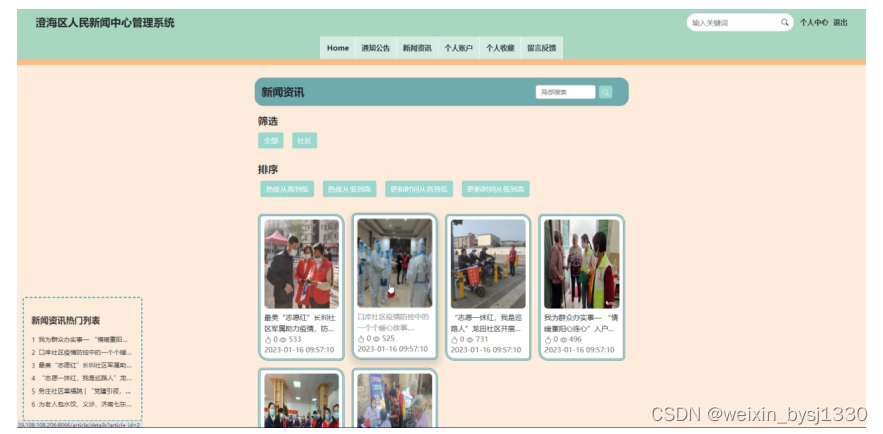Sort by 热度从高到低
The width and height of the screenshot is (883, 434).
(287, 189)
